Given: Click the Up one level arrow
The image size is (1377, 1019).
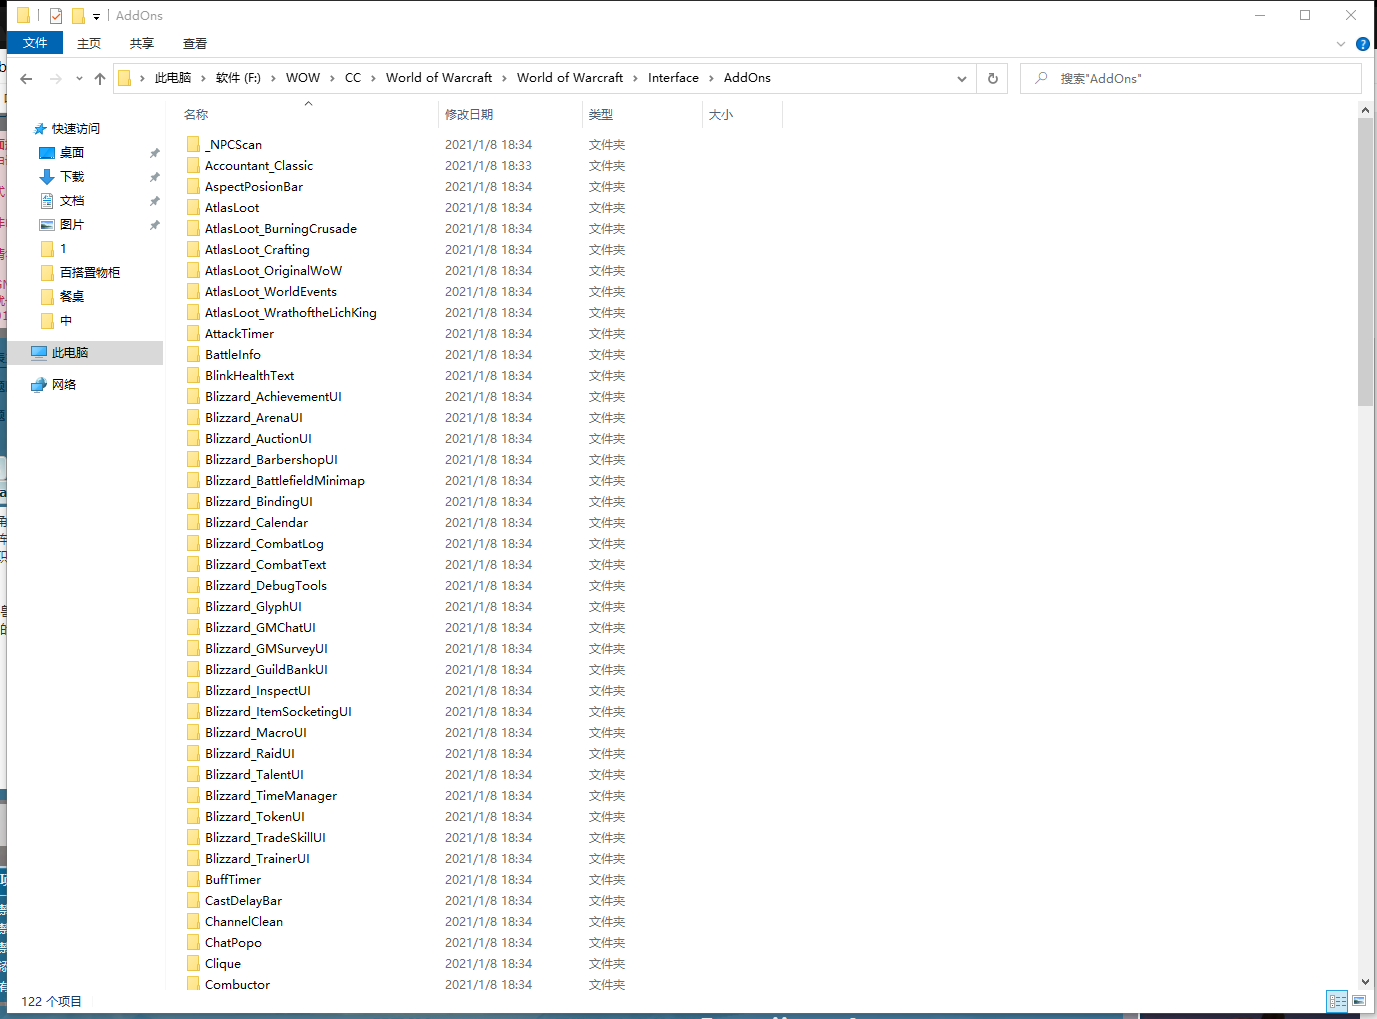Looking at the screenshot, I should (x=100, y=79).
